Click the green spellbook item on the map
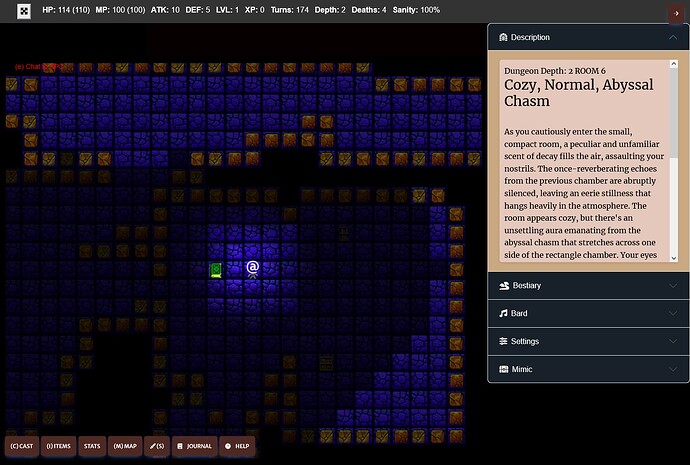This screenshot has height=465, width=690. click(x=216, y=270)
